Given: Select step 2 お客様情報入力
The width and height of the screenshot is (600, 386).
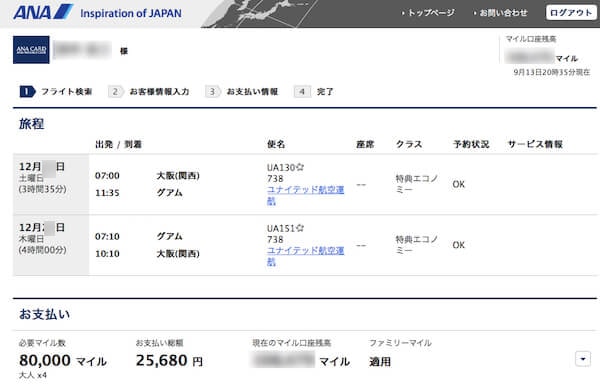Looking at the screenshot, I should [149, 92].
